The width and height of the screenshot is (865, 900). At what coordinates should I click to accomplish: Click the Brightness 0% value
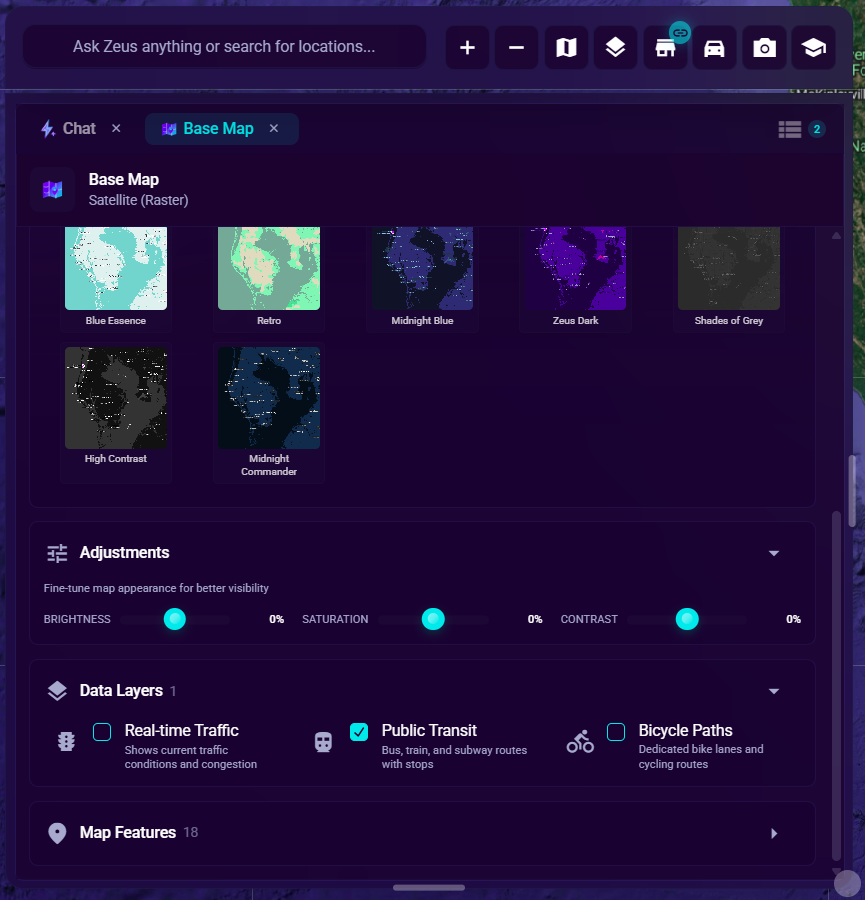[x=277, y=619]
